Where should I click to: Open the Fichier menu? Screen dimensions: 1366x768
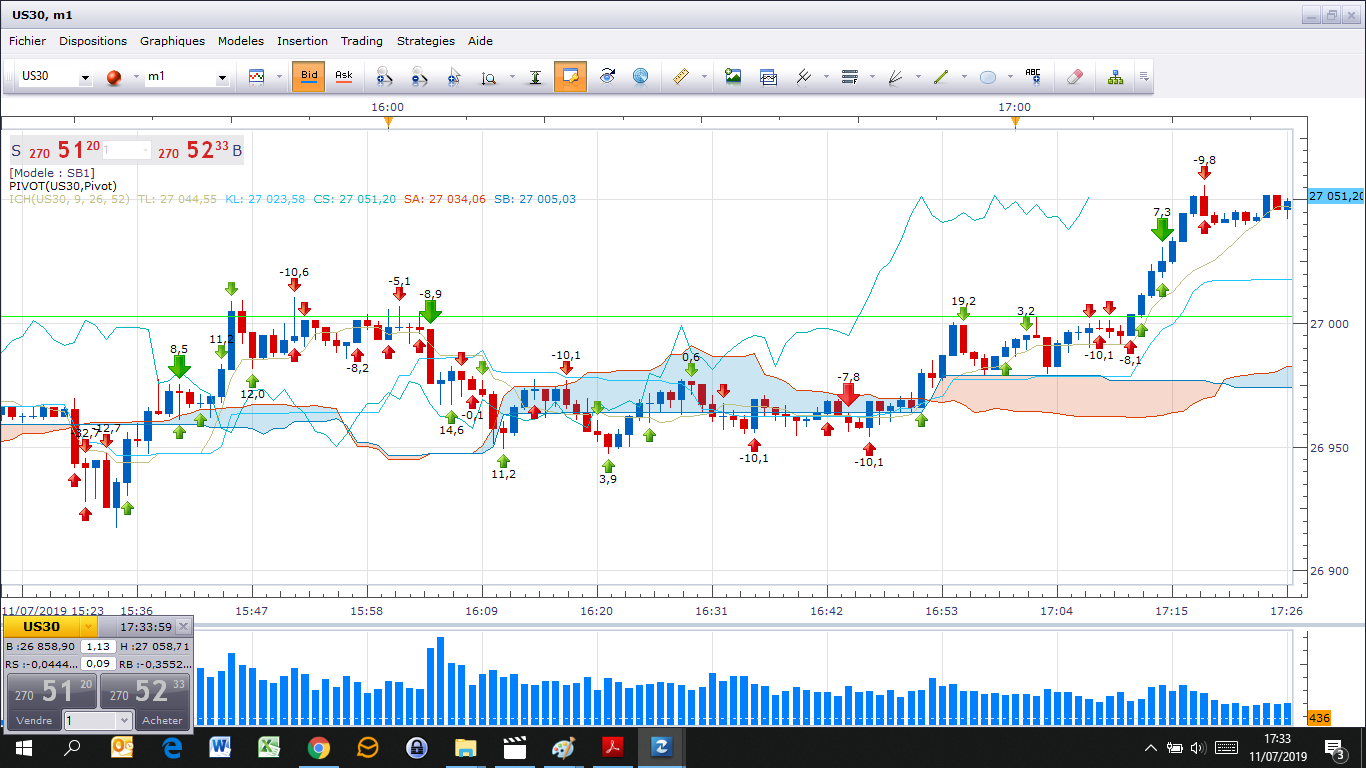click(27, 41)
